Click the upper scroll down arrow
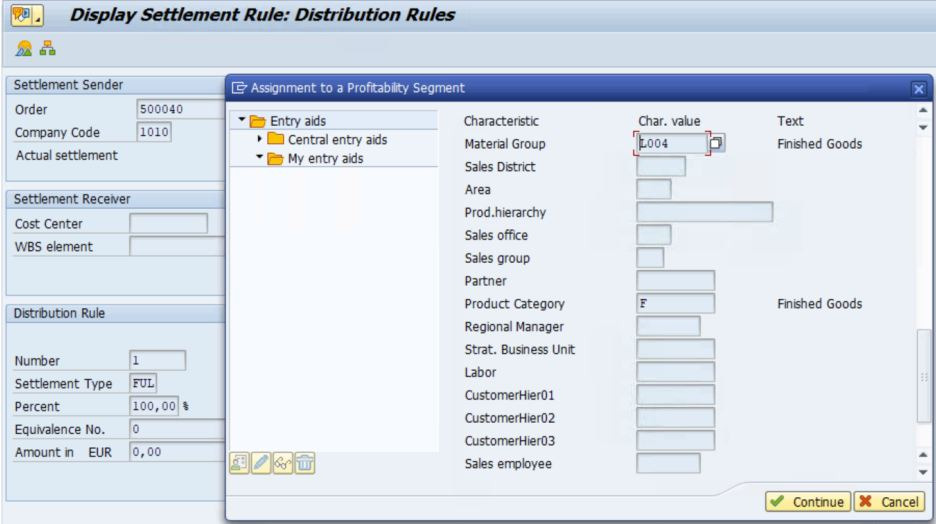Screen dimensions: 936x524 [923, 127]
